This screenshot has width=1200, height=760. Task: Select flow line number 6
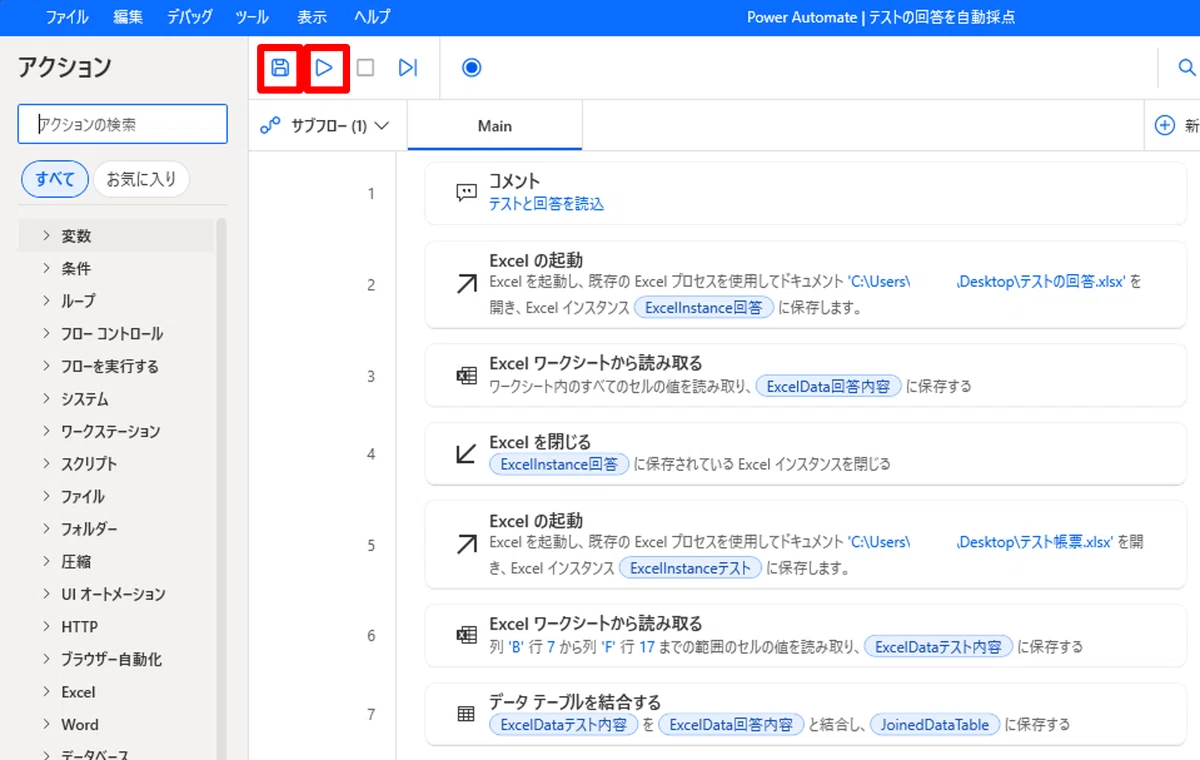pos(371,636)
